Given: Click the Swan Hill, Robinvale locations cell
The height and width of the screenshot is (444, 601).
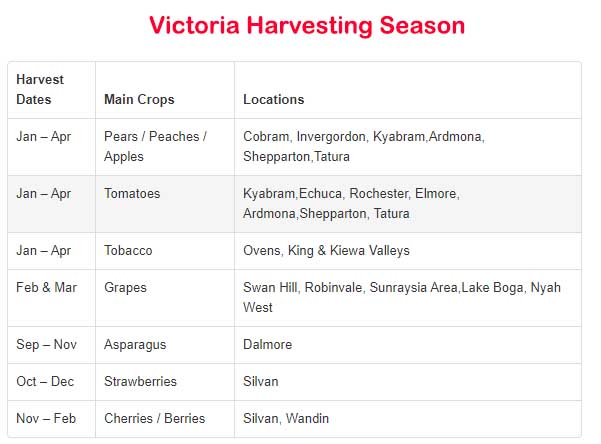Looking at the screenshot, I should point(408,298).
